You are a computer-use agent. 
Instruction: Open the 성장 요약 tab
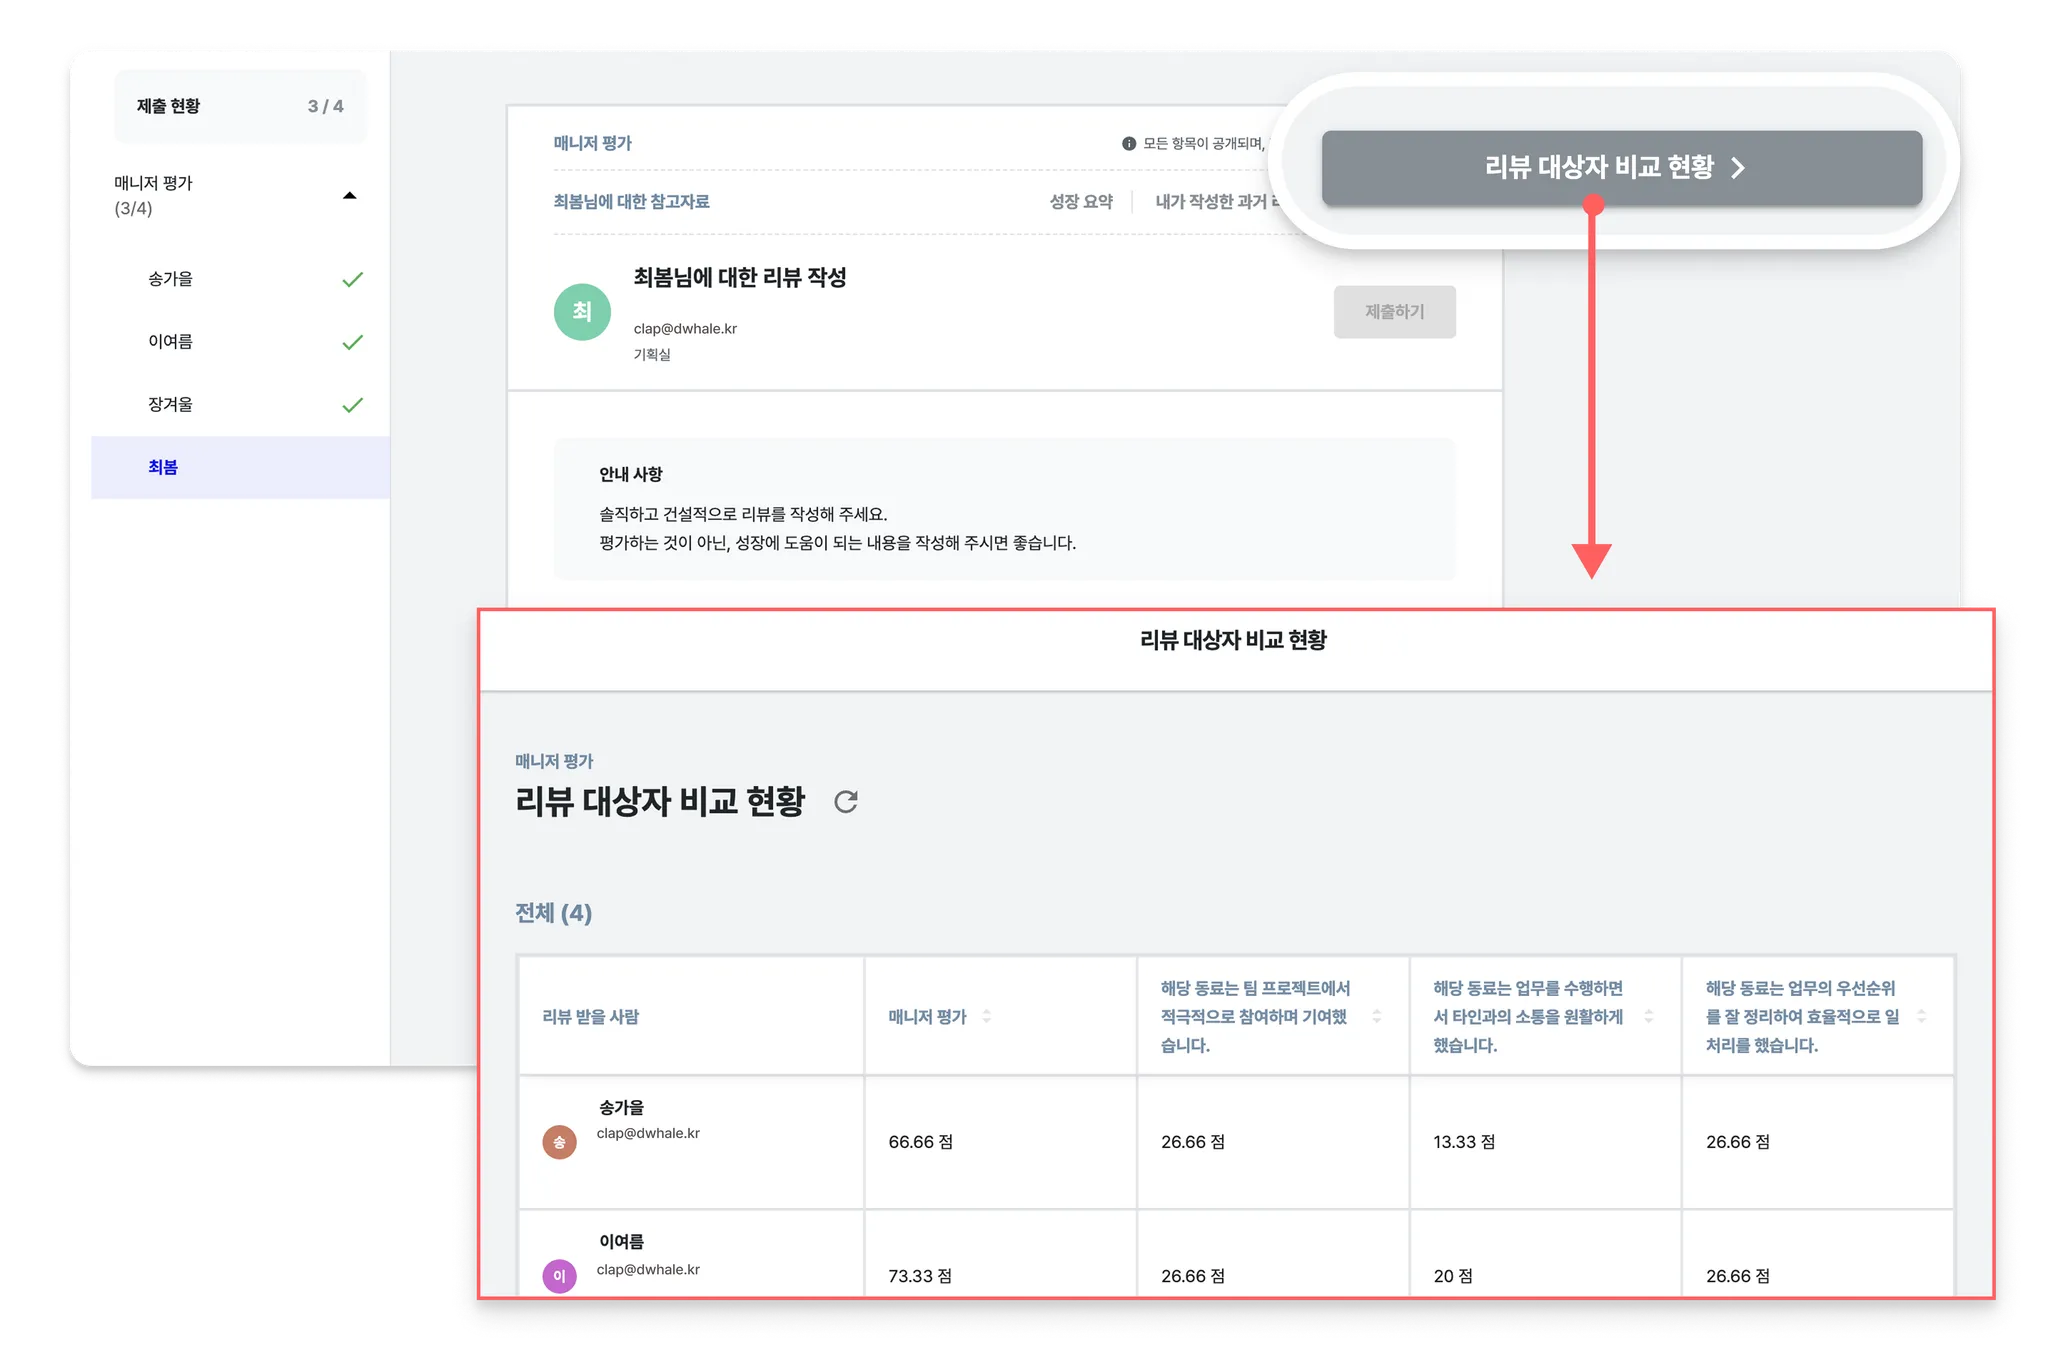tap(1081, 202)
